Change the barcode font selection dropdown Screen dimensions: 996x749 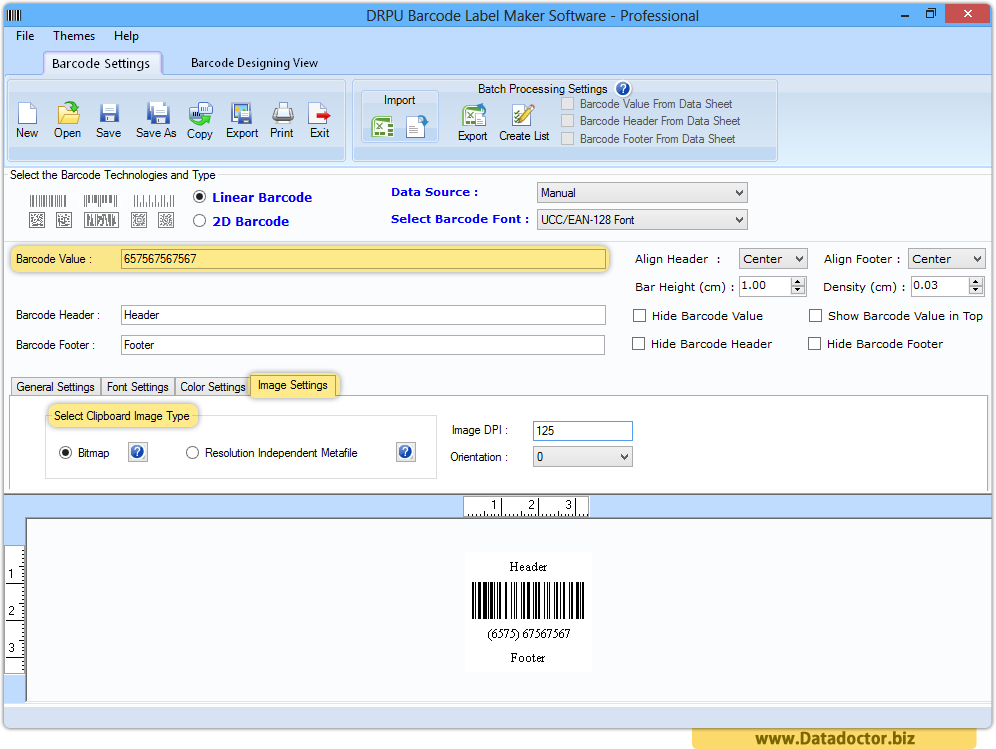point(740,219)
